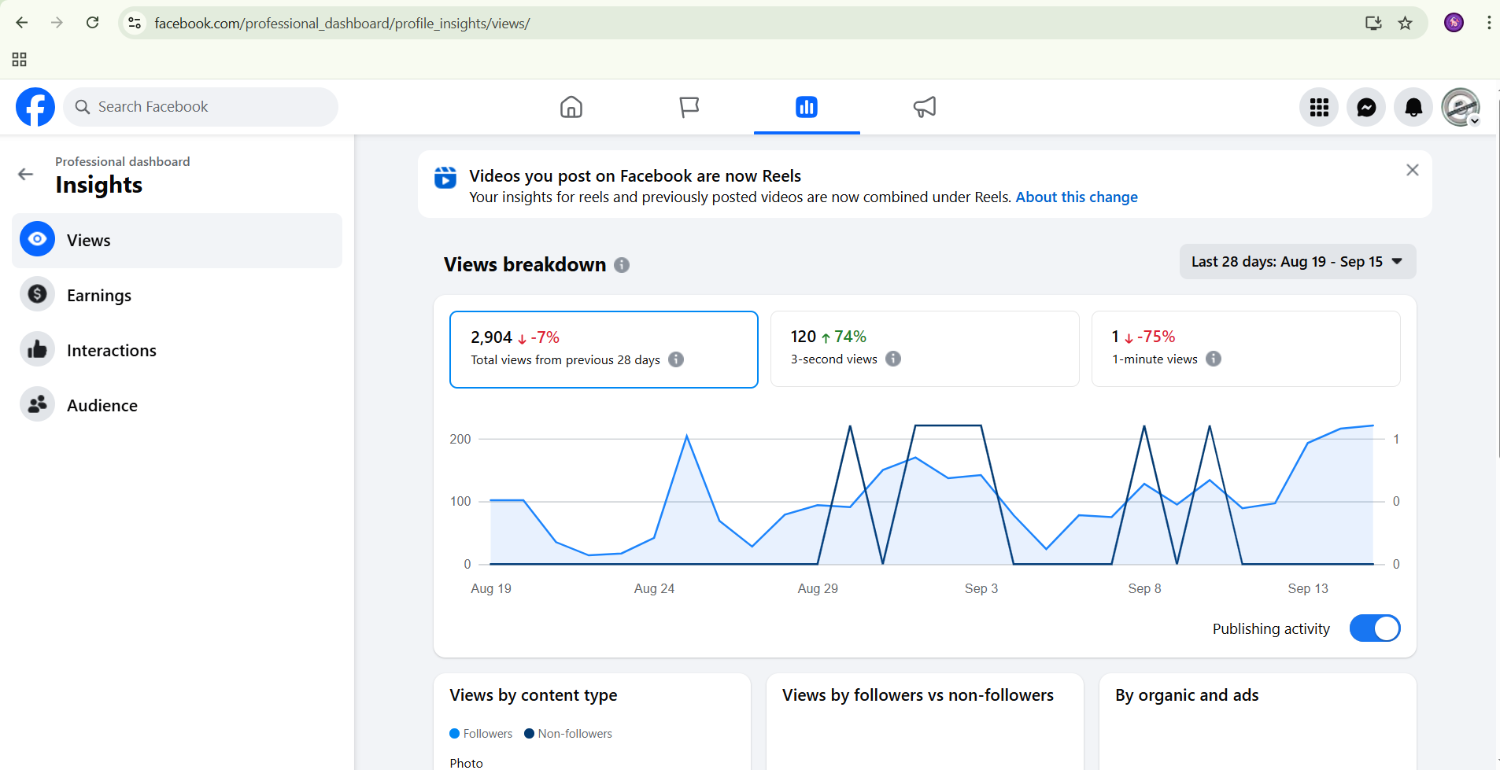The height and width of the screenshot is (770, 1500).
Task: Click info icon beside Views breakdown heading
Action: [x=622, y=265]
